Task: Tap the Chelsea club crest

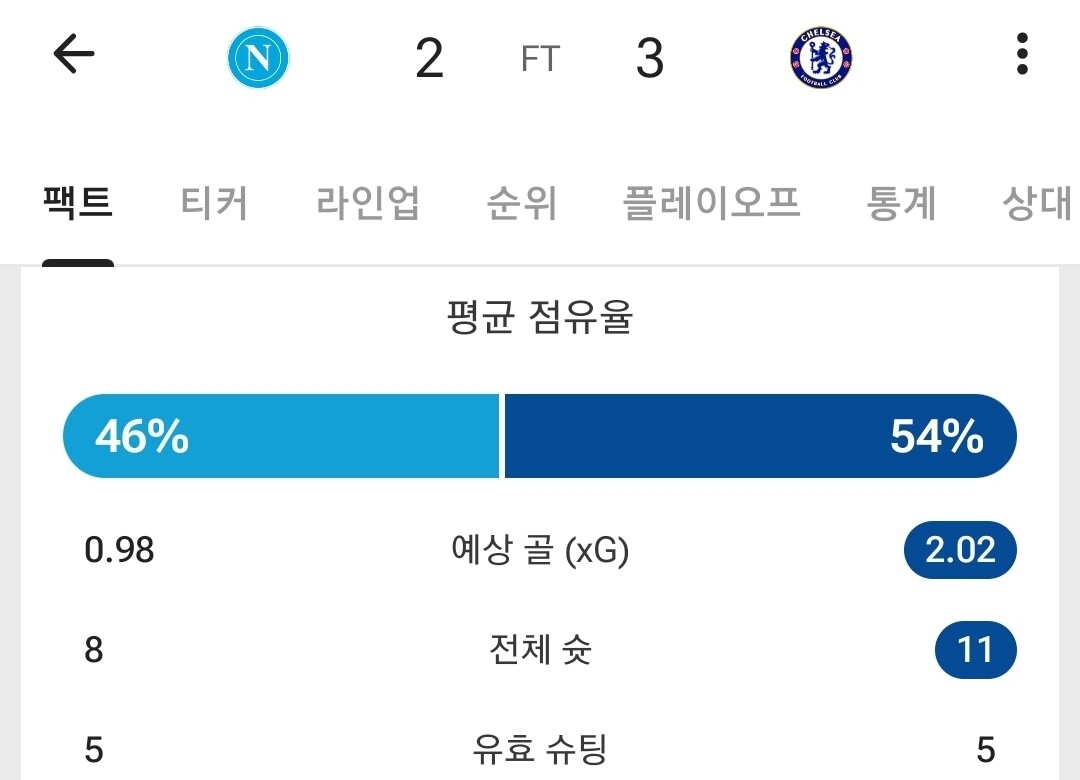Action: (820, 57)
